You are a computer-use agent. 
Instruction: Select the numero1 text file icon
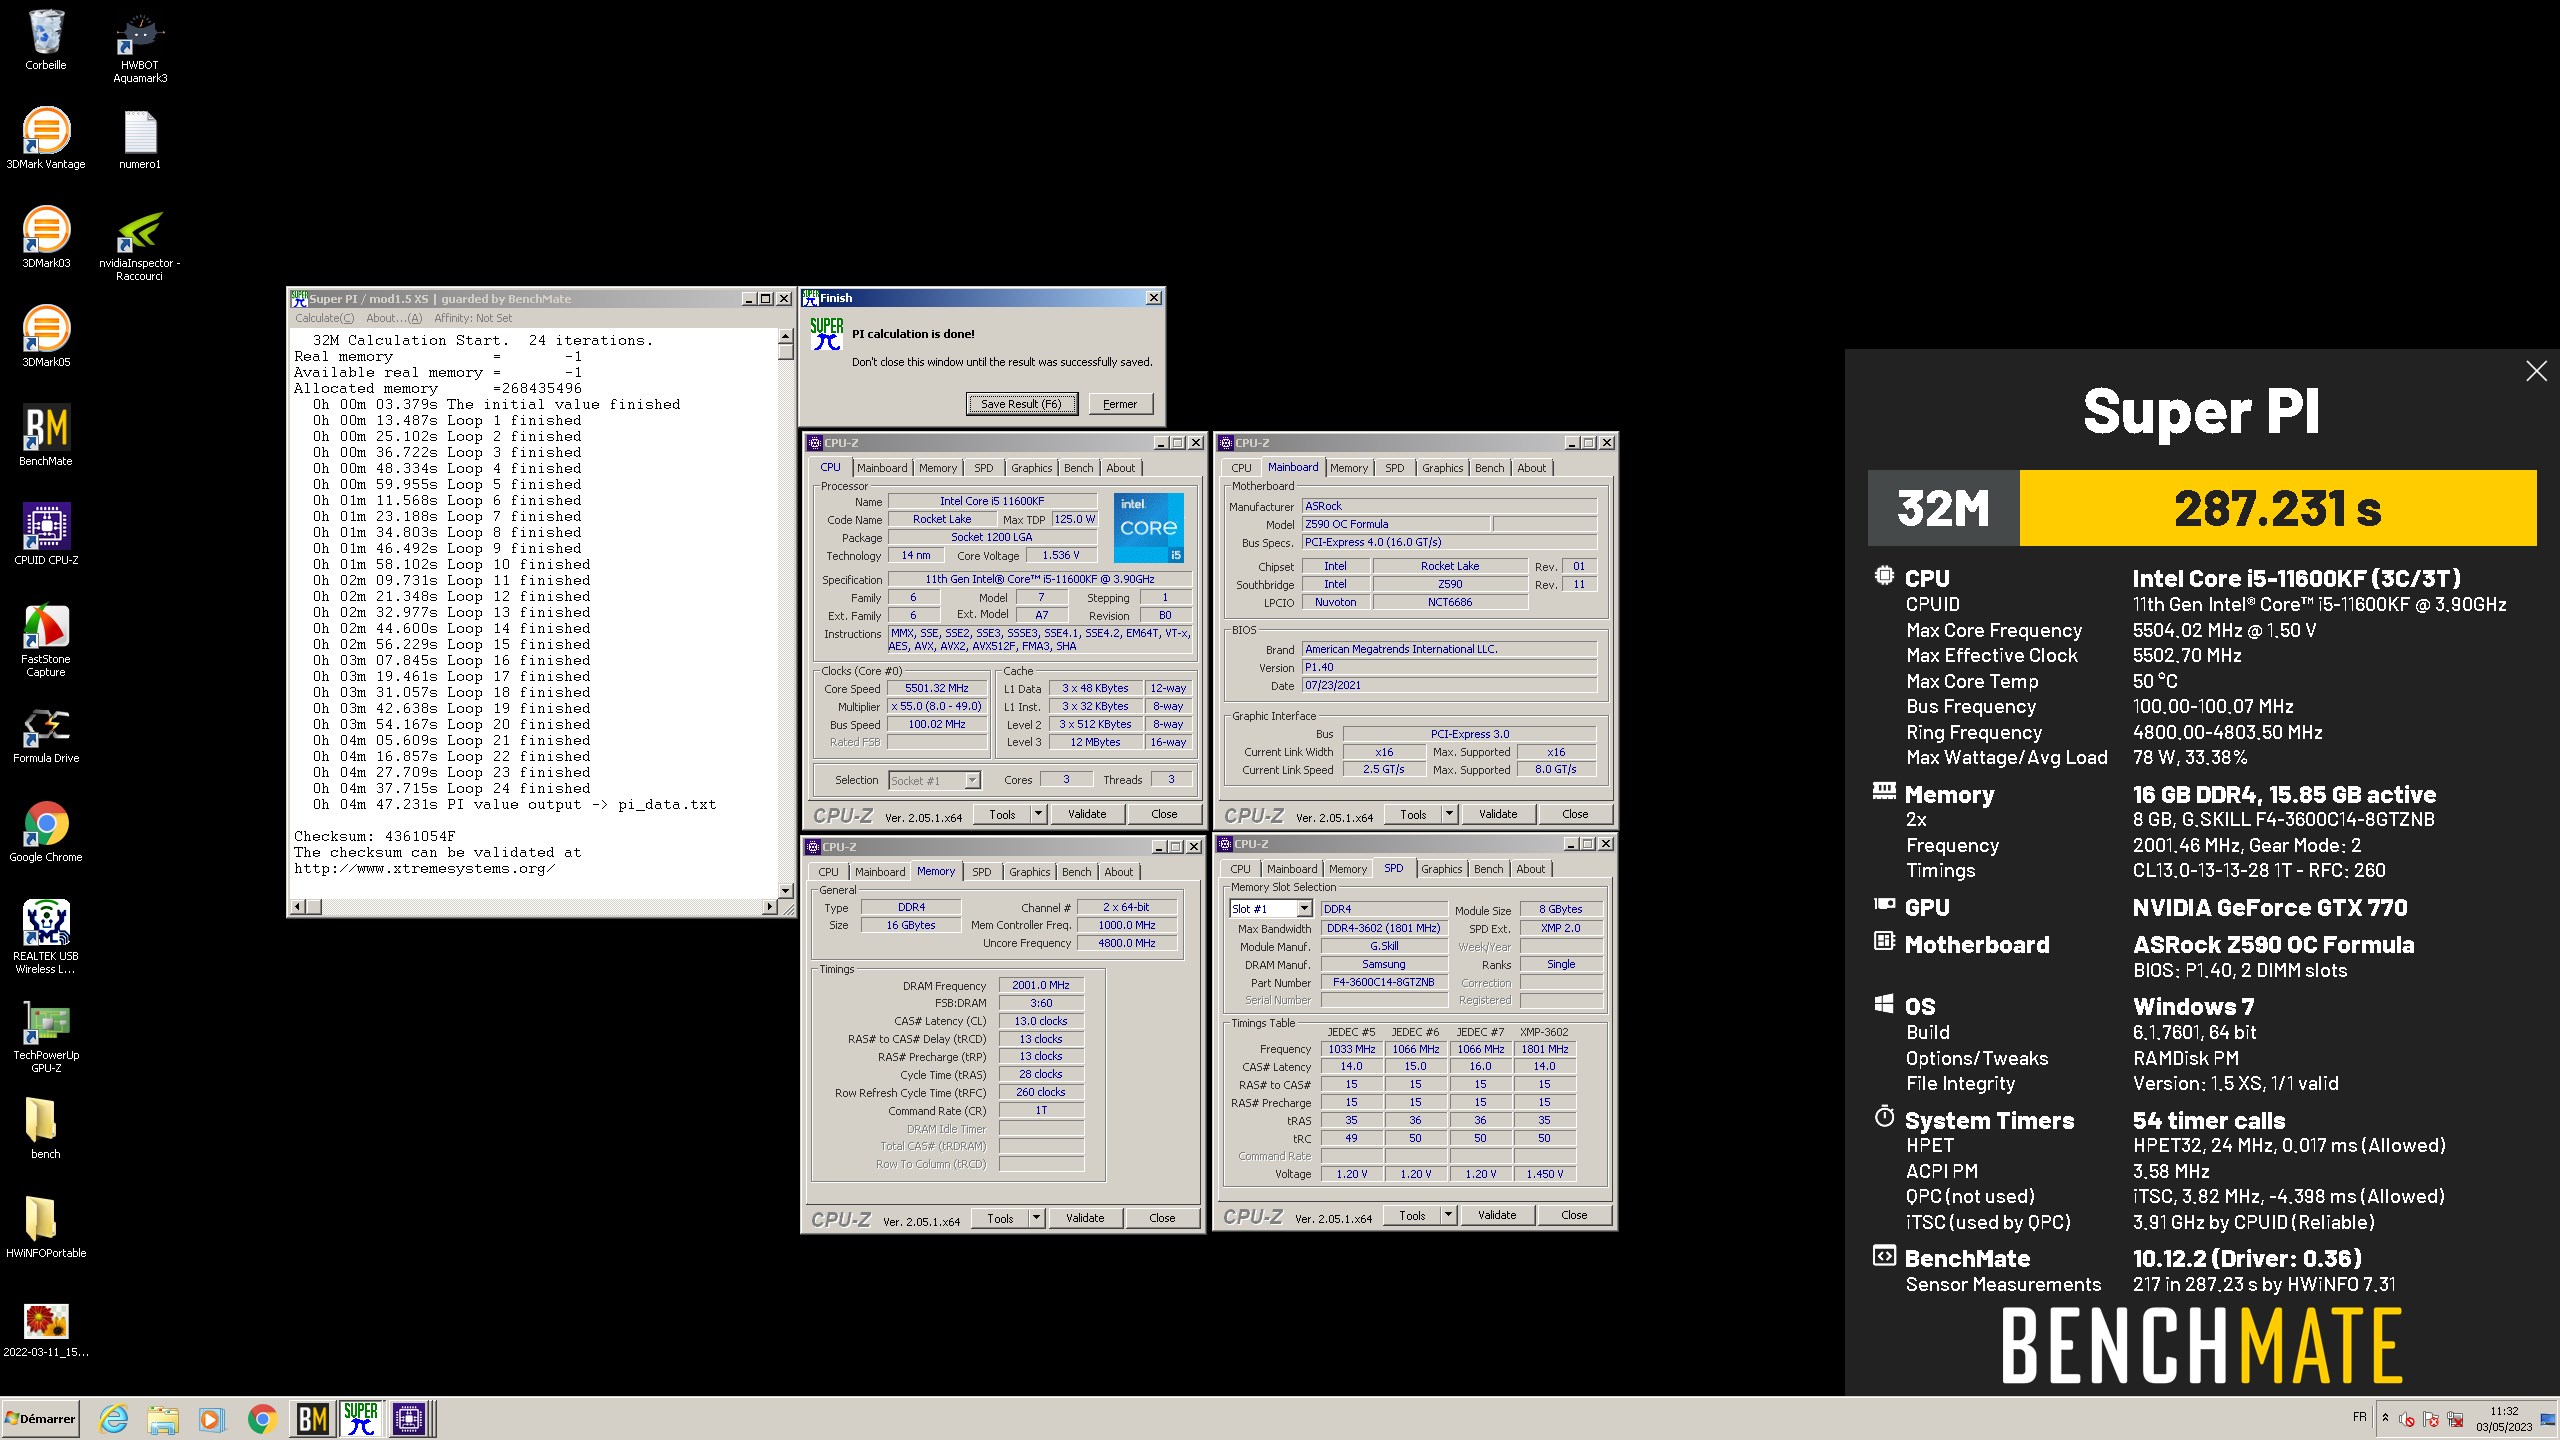[140, 138]
